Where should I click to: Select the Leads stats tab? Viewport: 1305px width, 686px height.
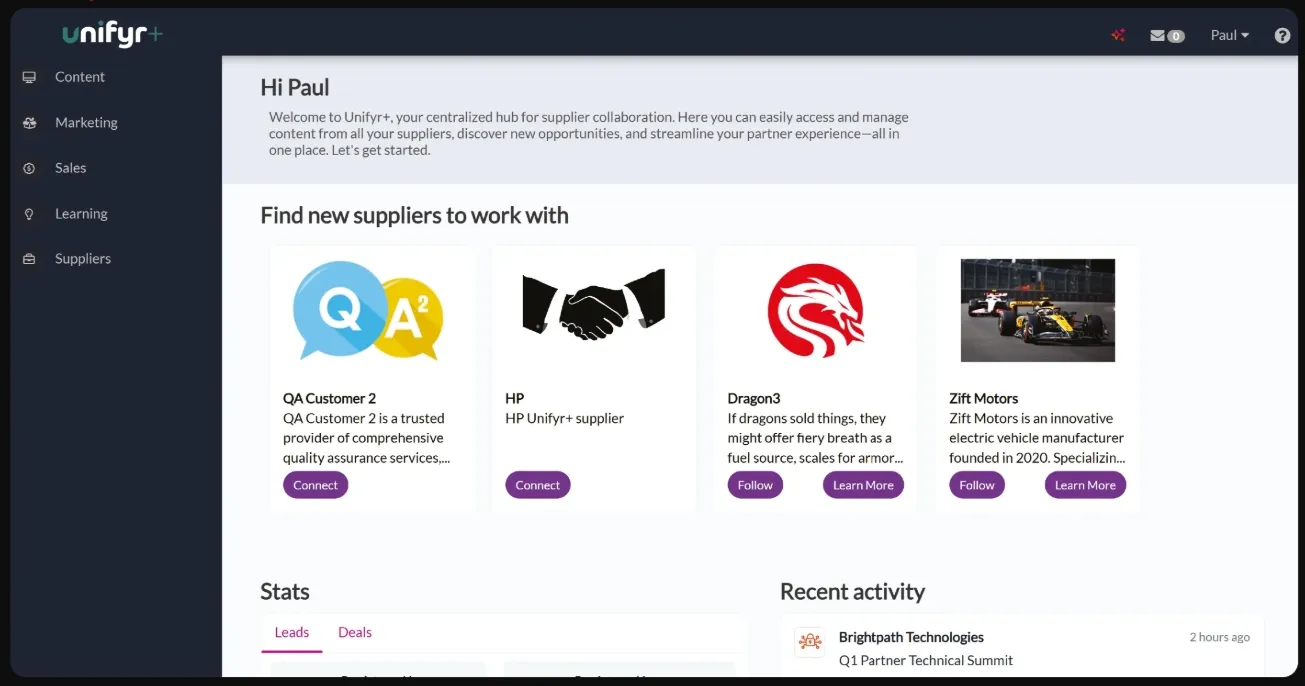(292, 632)
